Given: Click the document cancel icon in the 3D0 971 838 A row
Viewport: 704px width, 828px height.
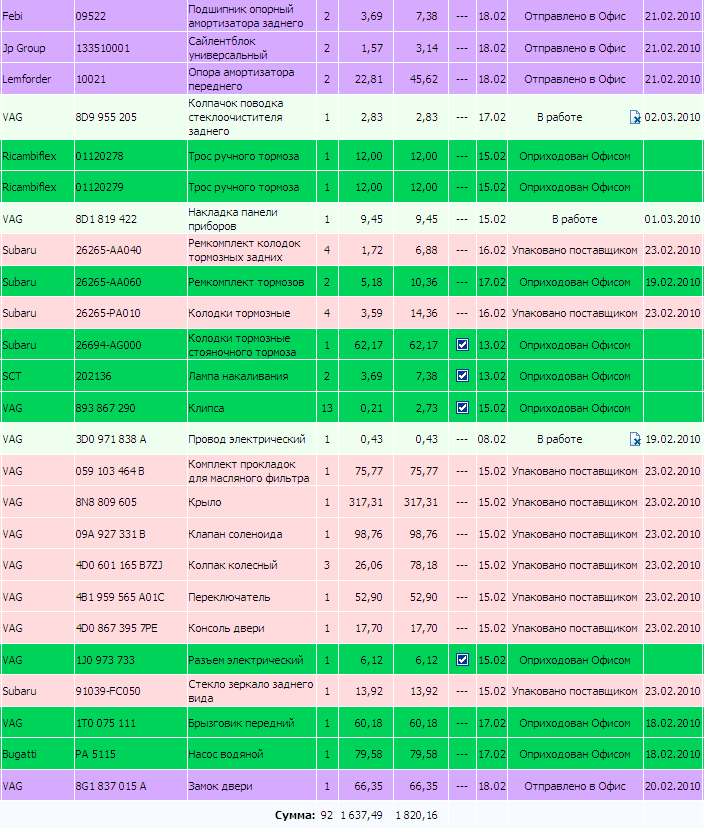Looking at the screenshot, I should (635, 439).
